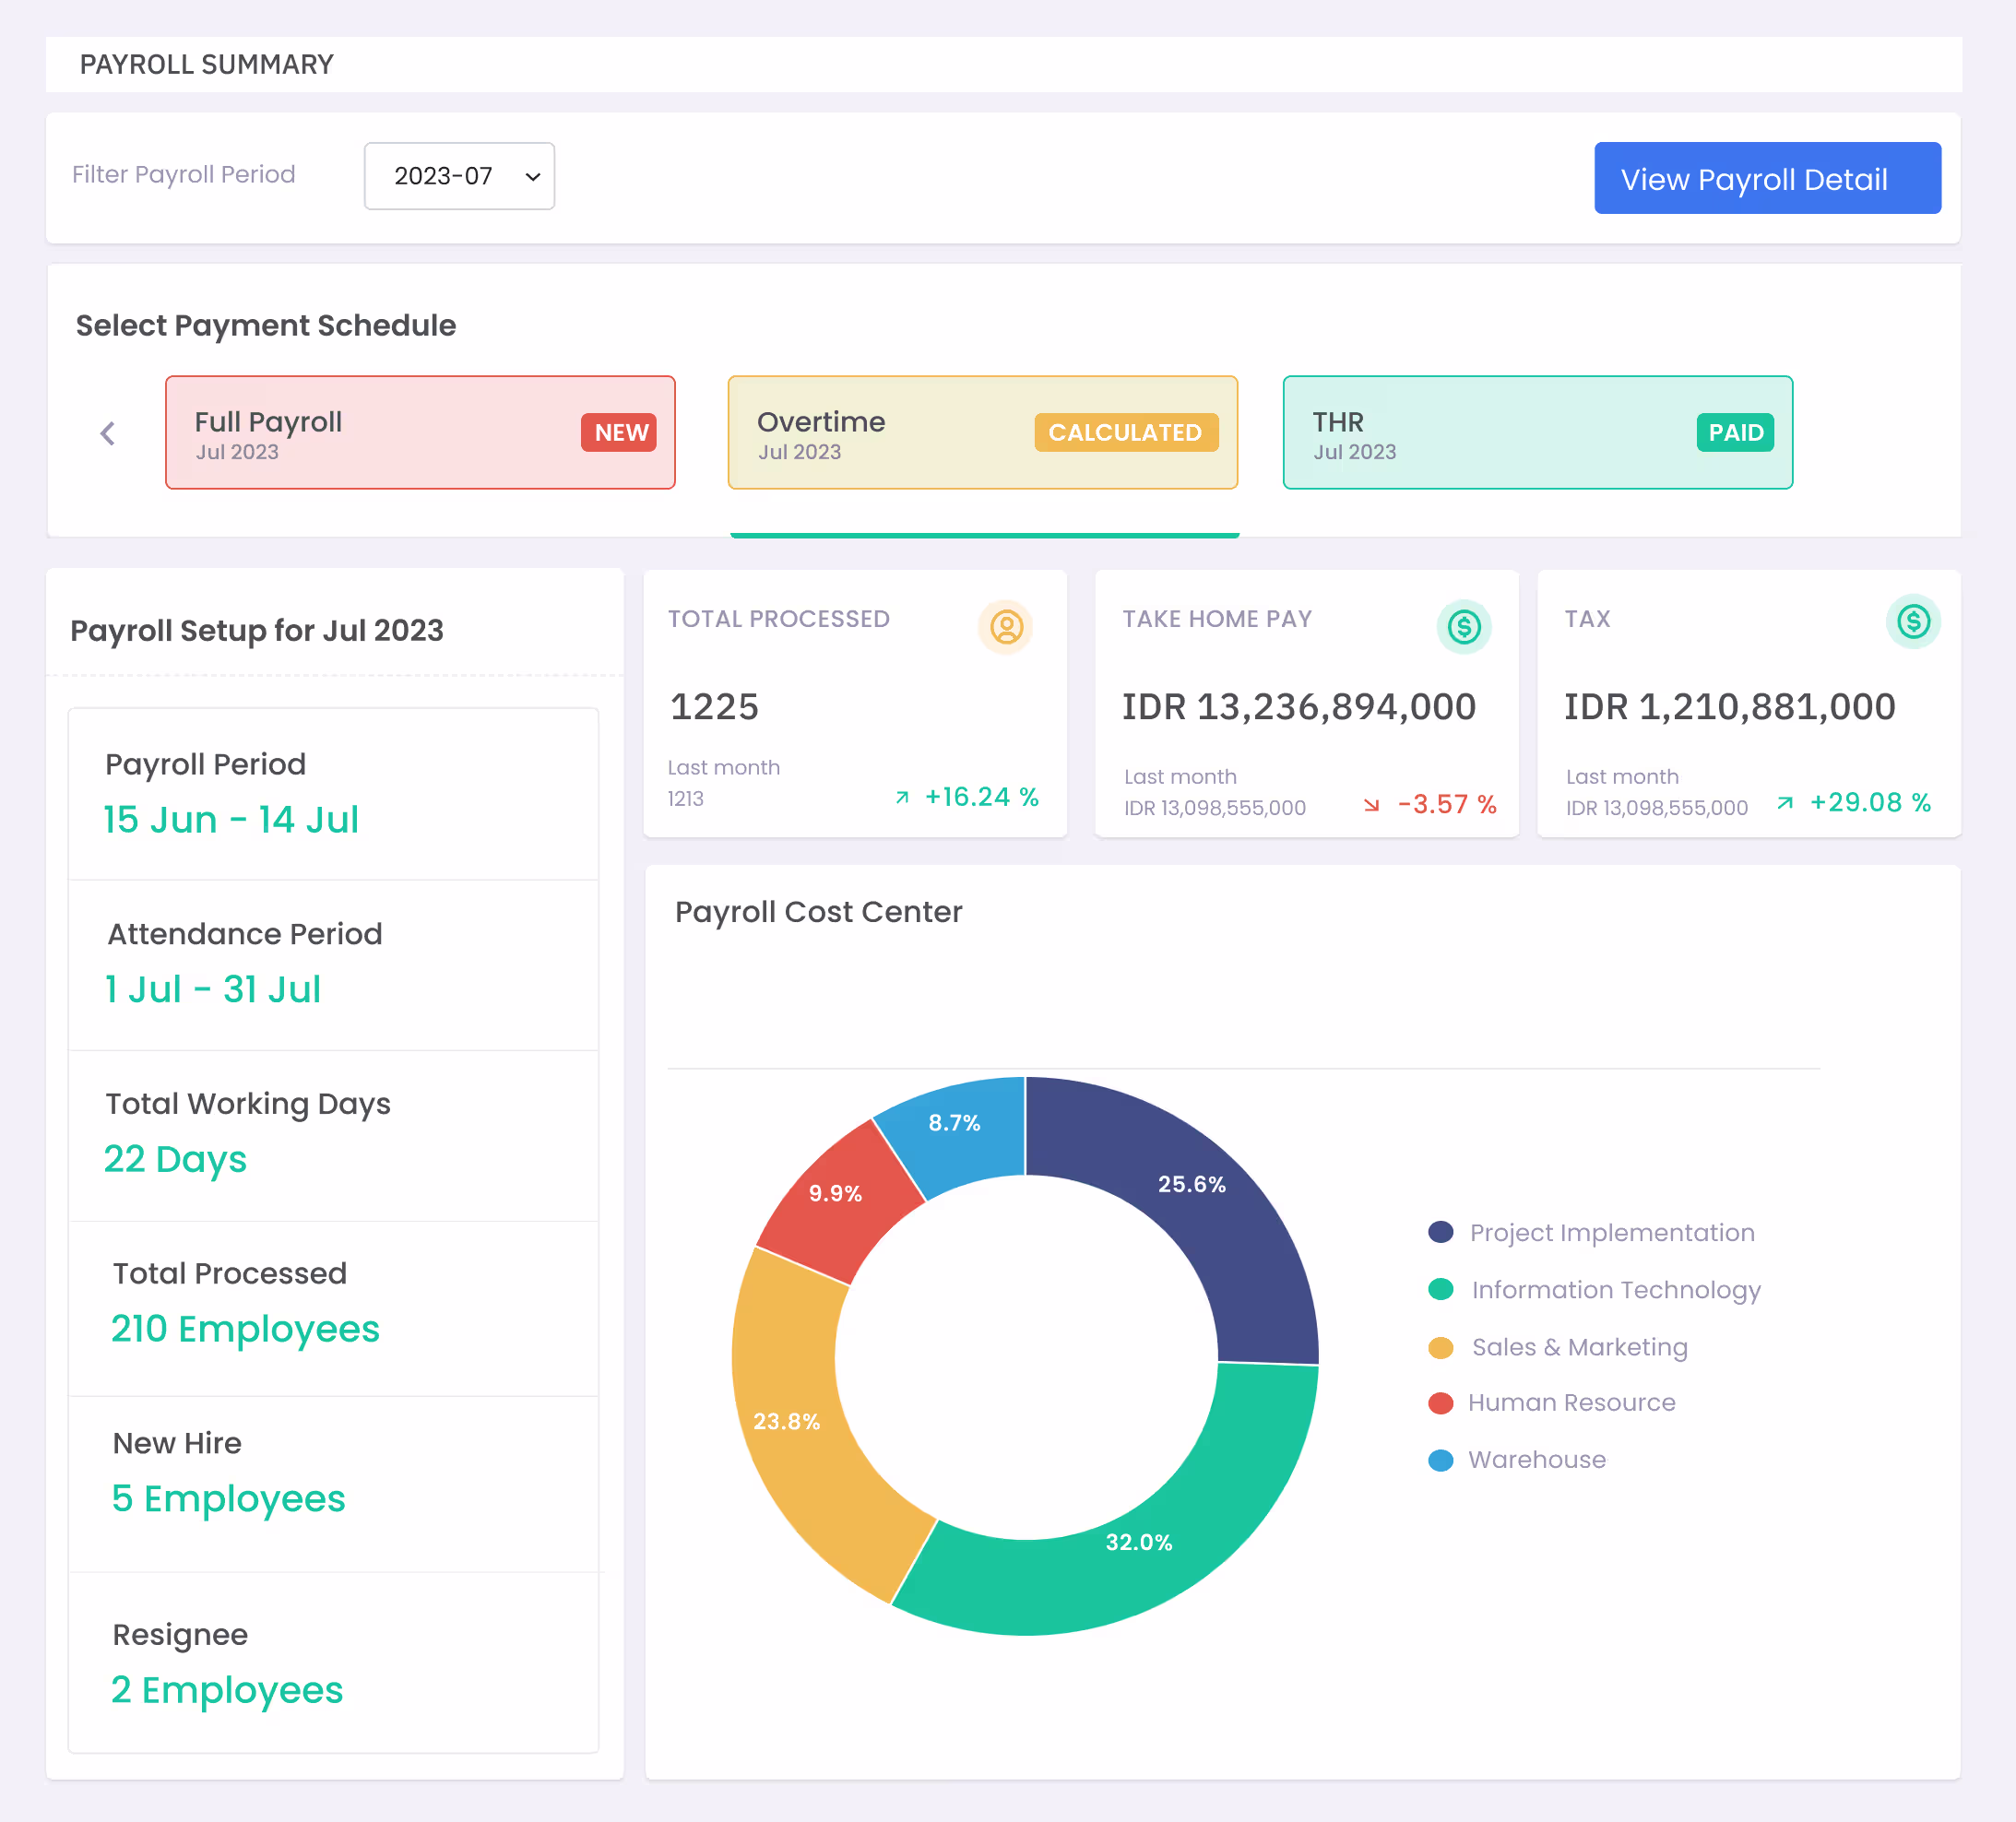Image resolution: width=2016 pixels, height=1822 pixels.
Task: Toggle Information Technology legend entry
Action: click(x=1595, y=1290)
